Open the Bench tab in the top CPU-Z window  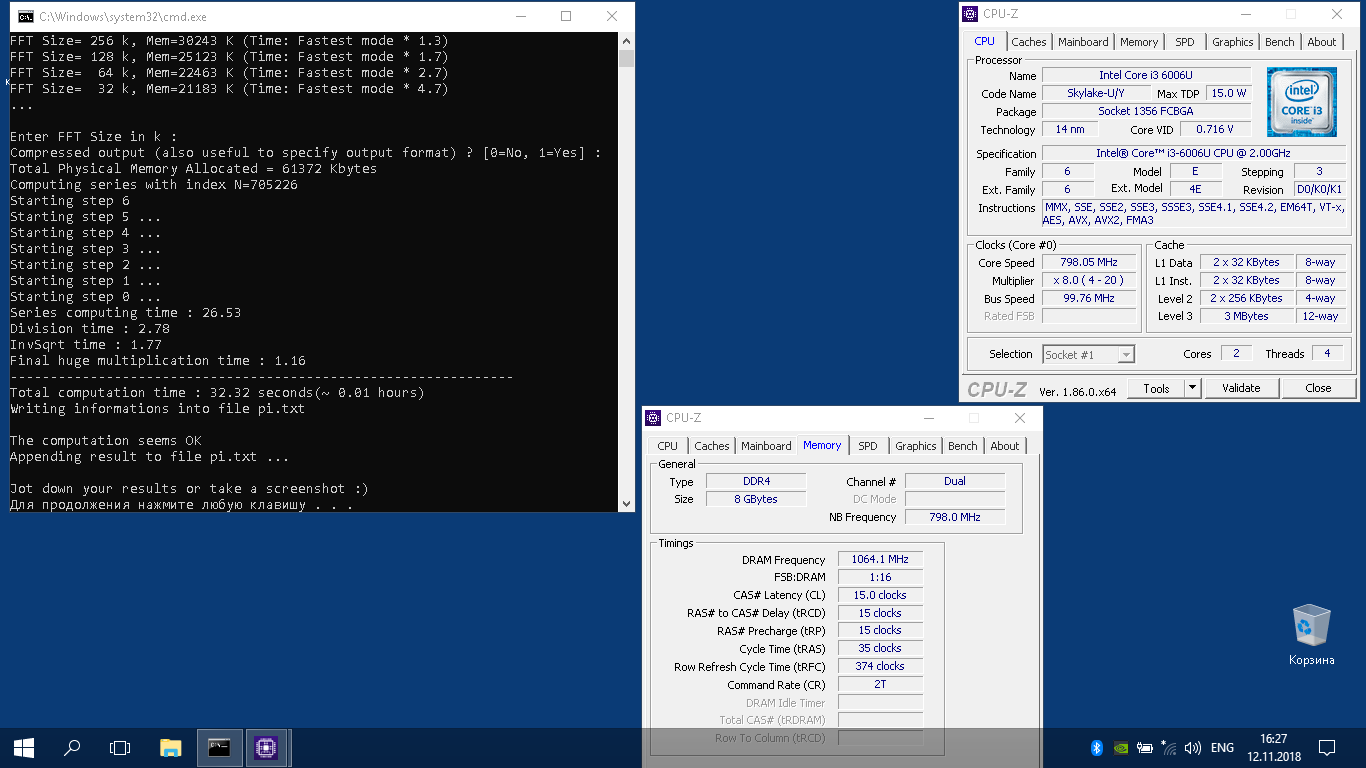pos(1280,42)
